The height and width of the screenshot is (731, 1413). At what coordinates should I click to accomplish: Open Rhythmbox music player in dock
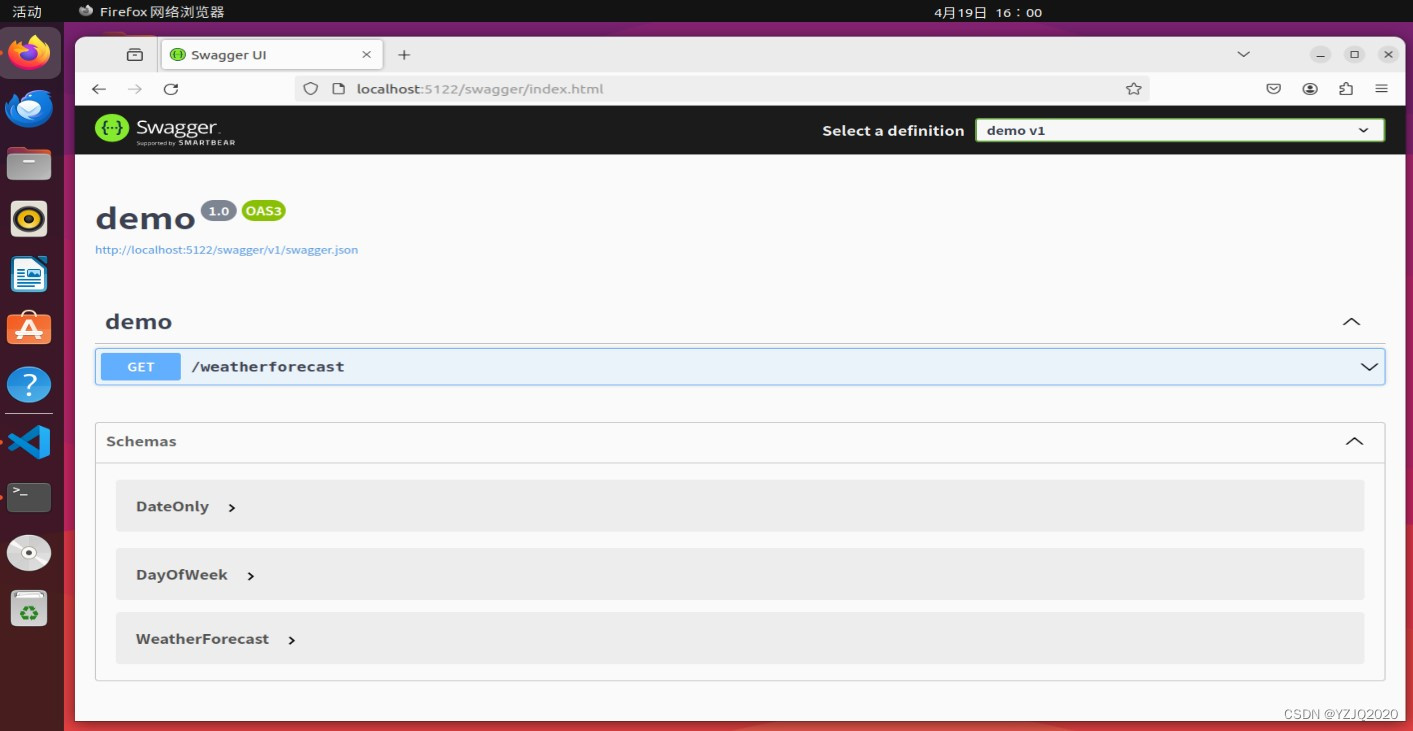[x=29, y=218]
